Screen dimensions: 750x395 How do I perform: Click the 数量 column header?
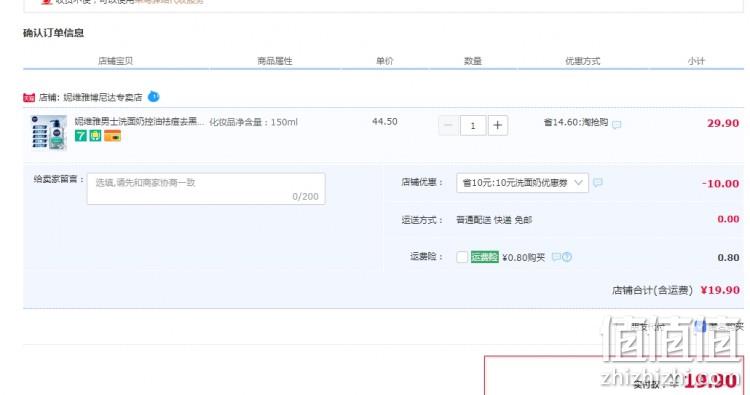point(473,61)
